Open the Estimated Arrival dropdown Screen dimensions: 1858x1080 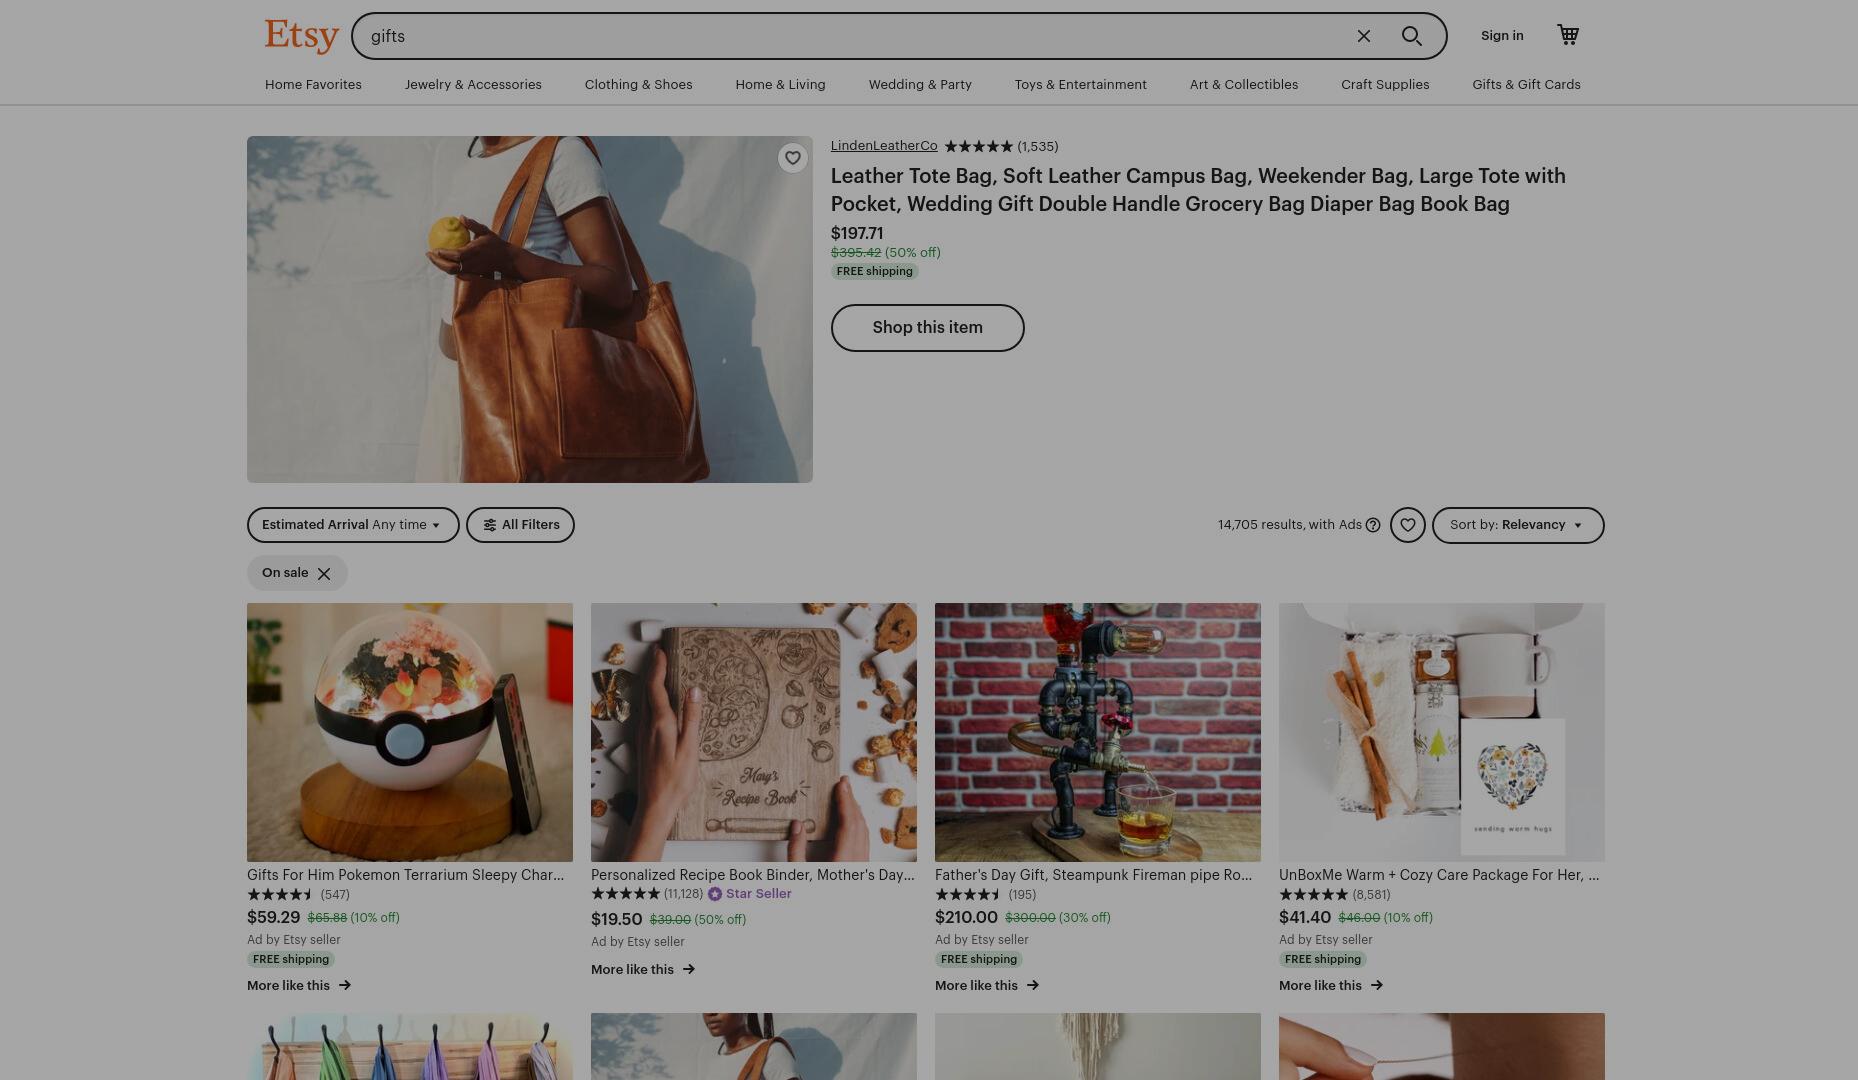[x=353, y=525]
